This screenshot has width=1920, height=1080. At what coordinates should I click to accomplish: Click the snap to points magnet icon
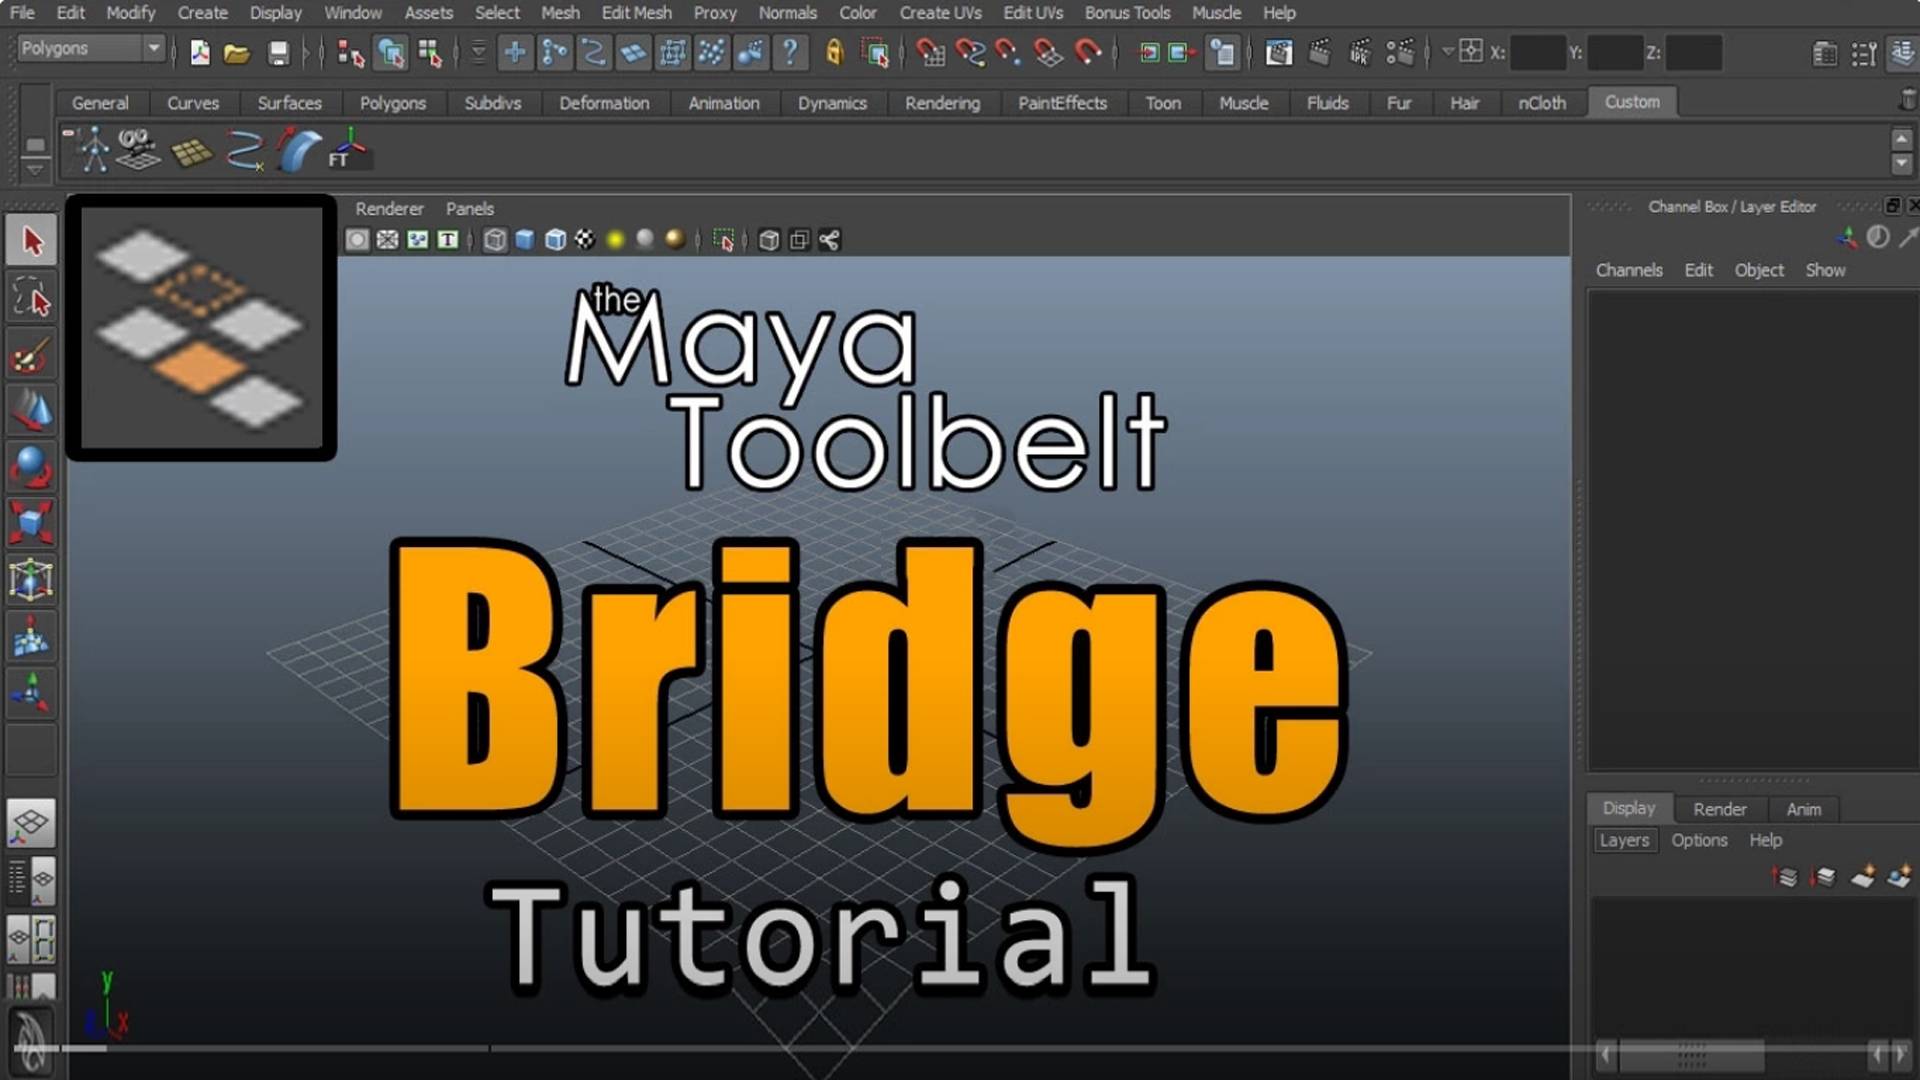(1008, 52)
